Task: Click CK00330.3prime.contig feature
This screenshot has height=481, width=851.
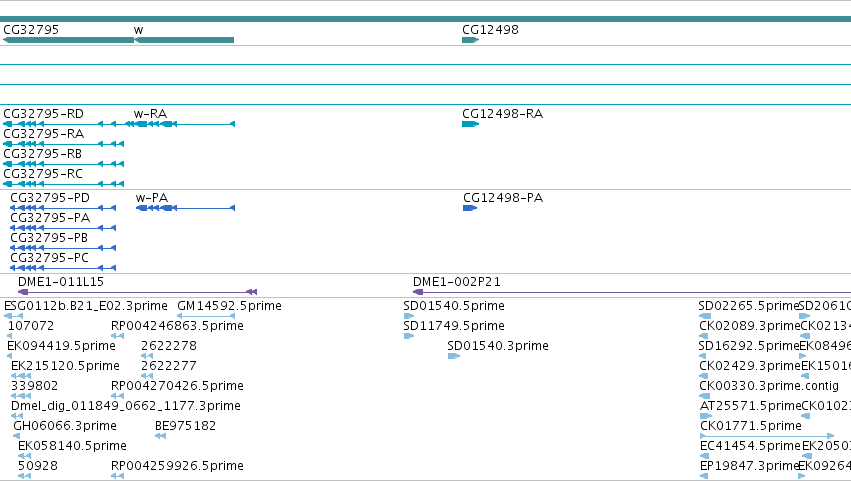Action: [x=705, y=396]
